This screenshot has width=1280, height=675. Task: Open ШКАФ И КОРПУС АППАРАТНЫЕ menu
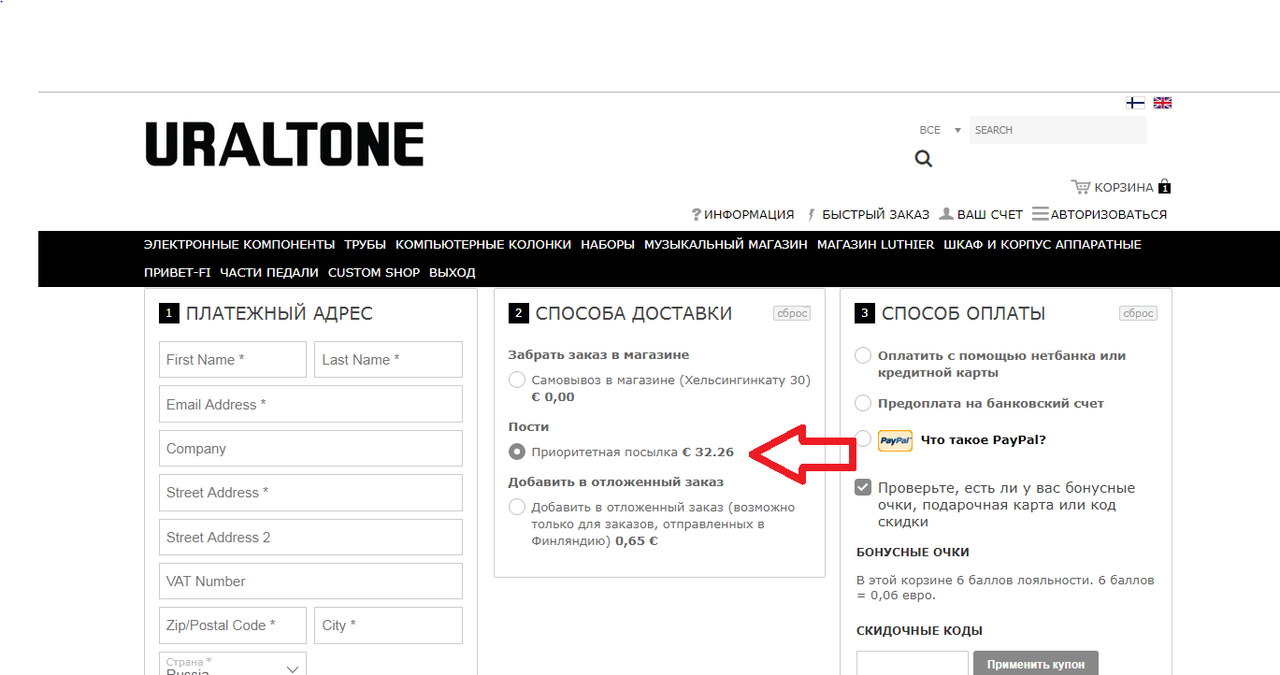click(x=1042, y=244)
